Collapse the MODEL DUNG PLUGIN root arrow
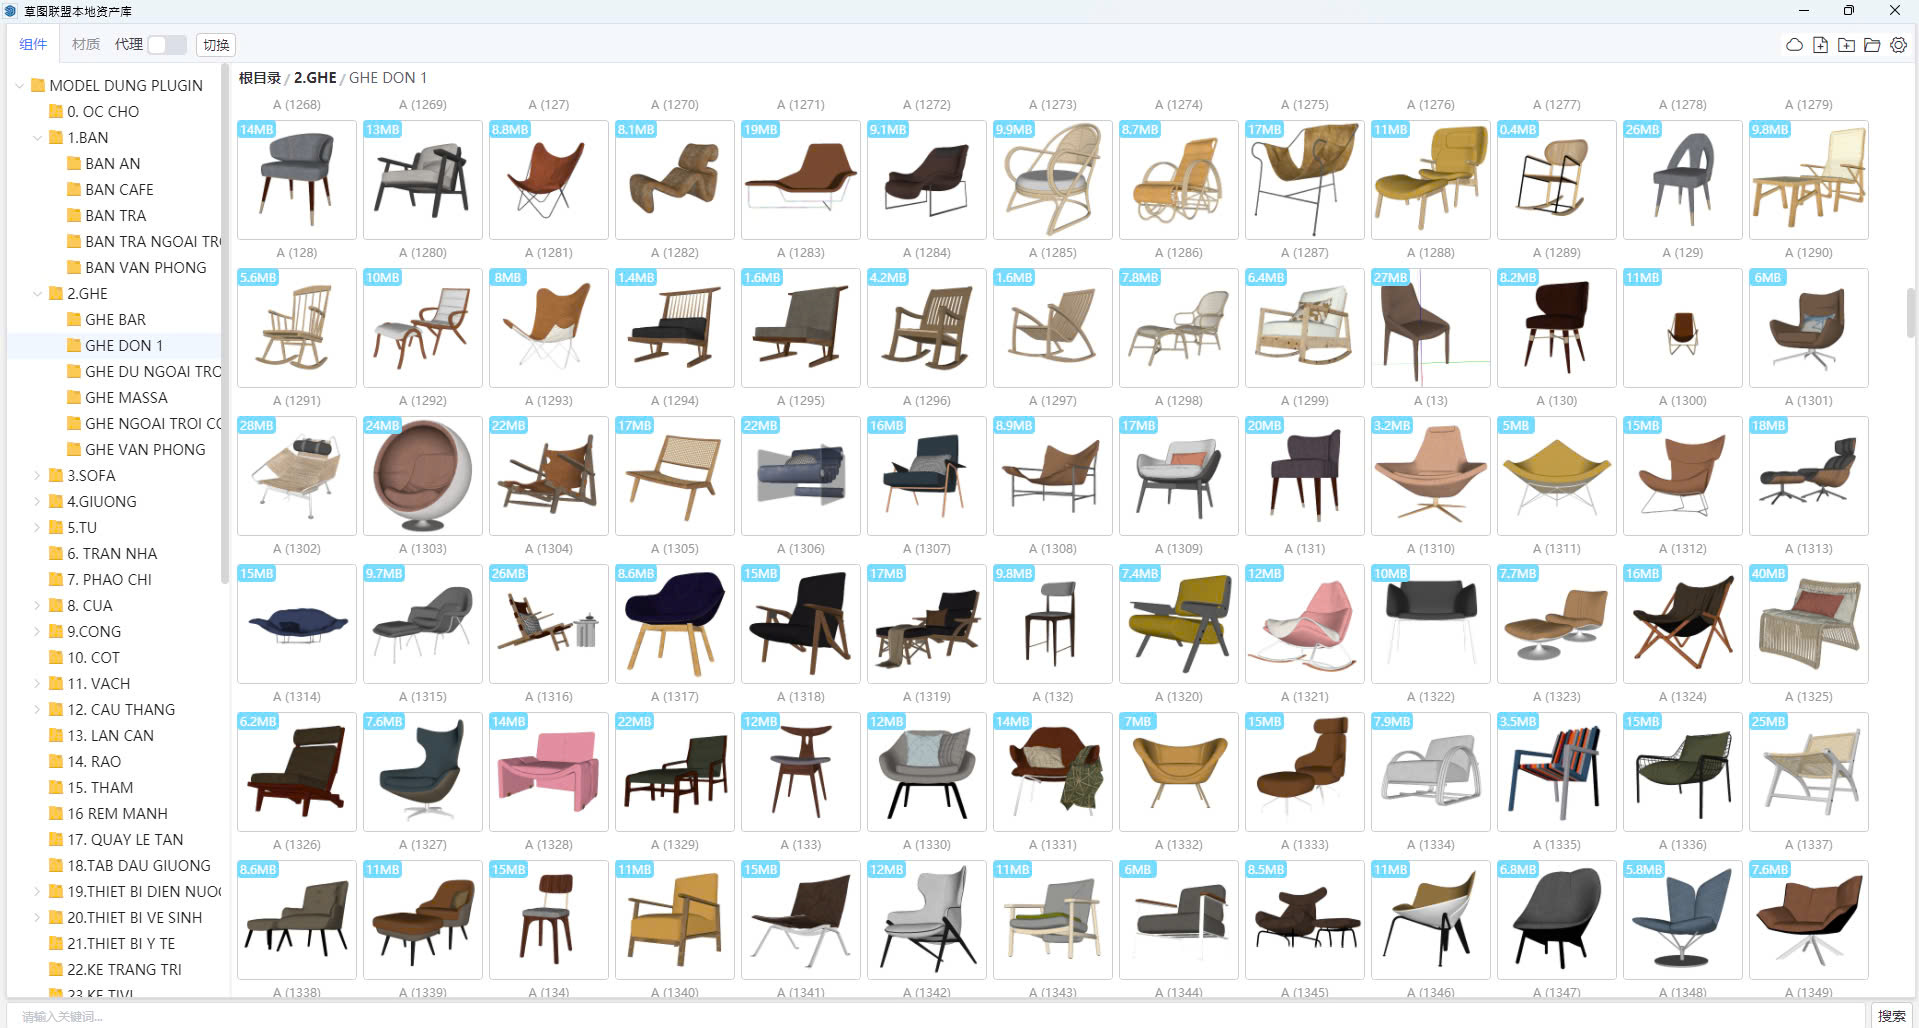The width and height of the screenshot is (1919, 1028). pyautogui.click(x=20, y=86)
